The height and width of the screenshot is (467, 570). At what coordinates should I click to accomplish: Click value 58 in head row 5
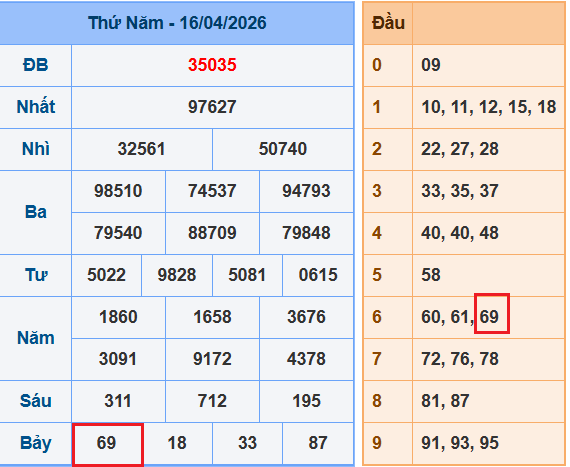point(431,275)
